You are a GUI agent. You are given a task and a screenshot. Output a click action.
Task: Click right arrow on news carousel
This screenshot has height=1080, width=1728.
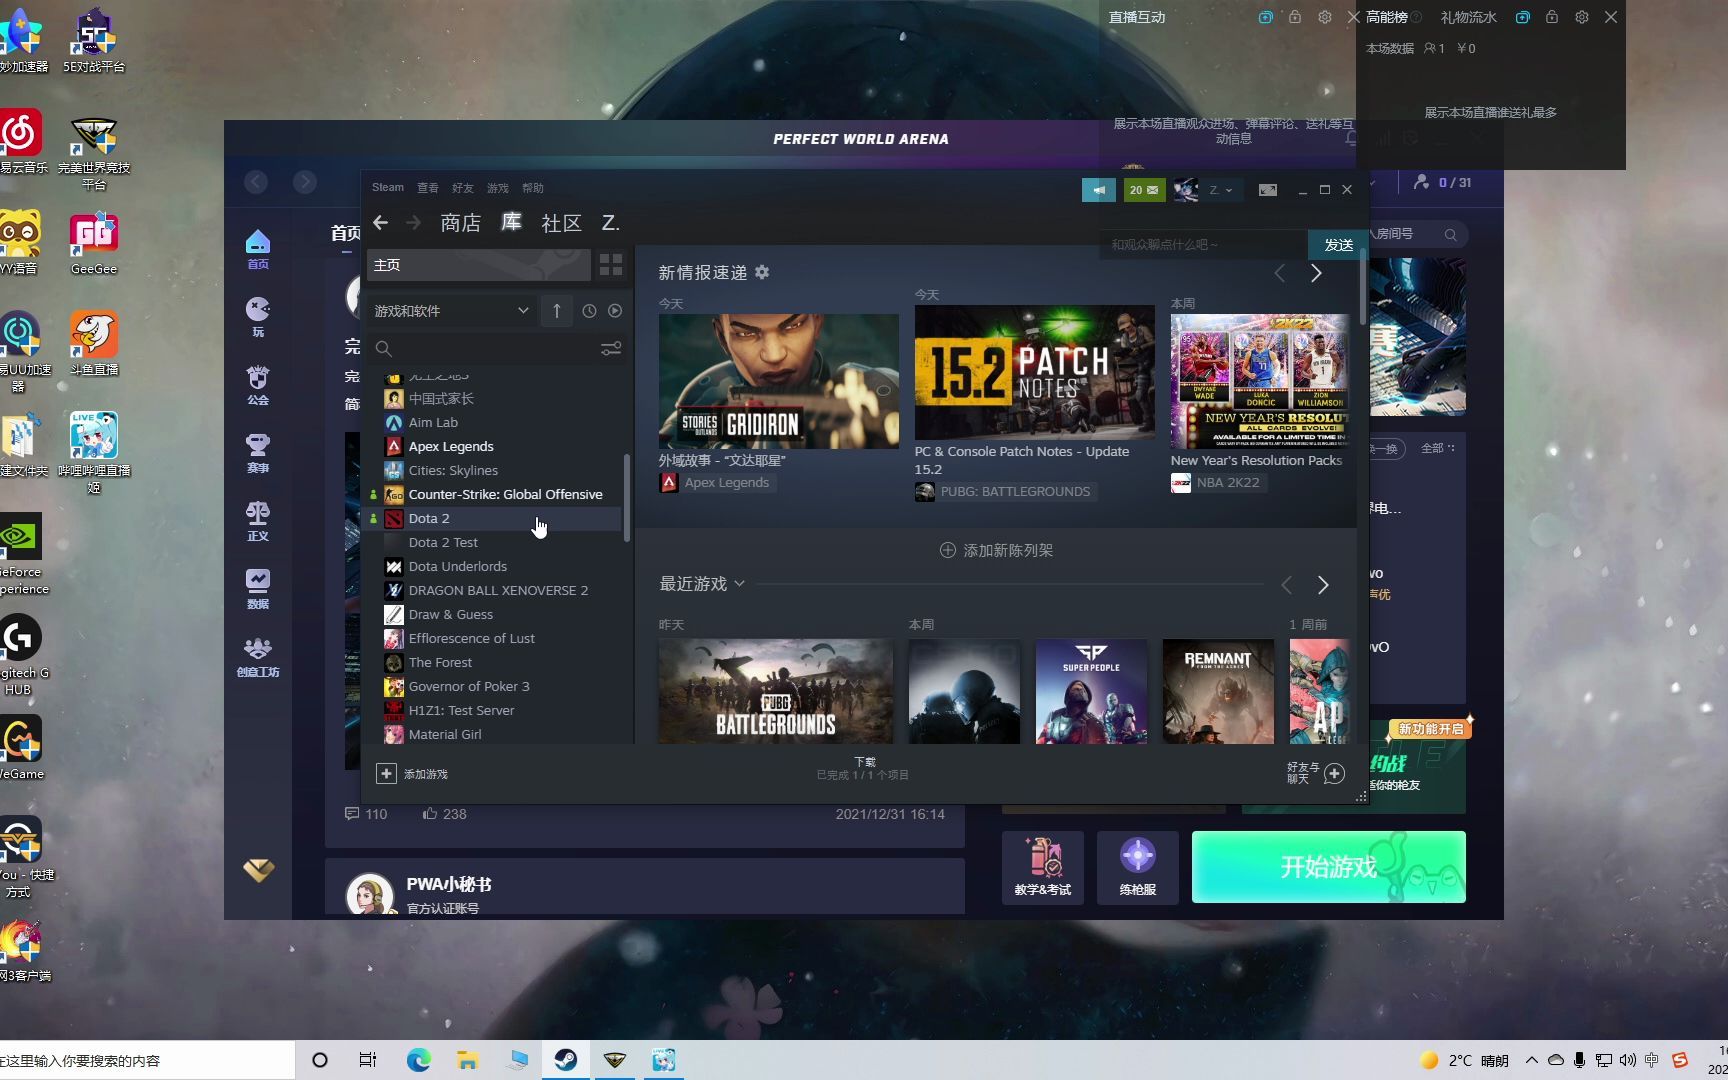point(1316,272)
